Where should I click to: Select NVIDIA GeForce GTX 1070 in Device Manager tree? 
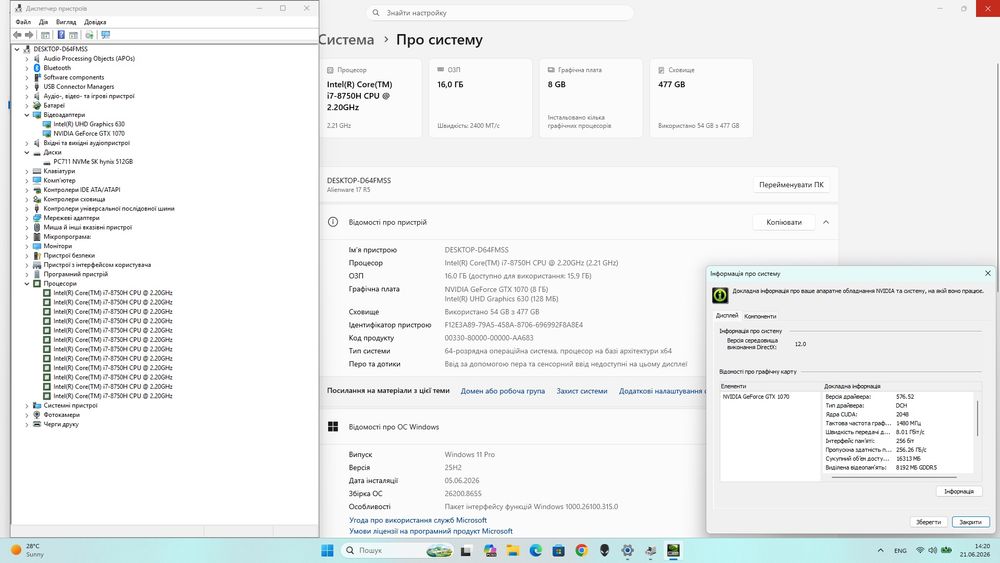(x=89, y=134)
